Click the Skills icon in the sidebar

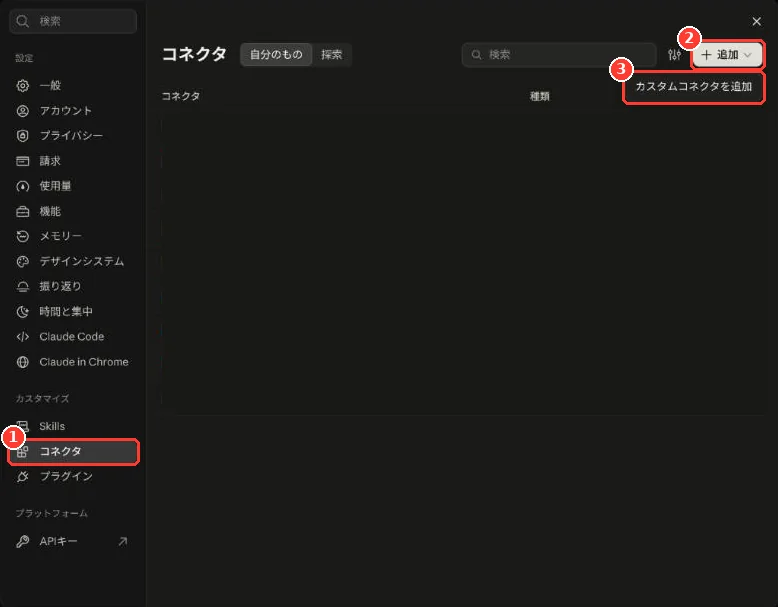[23, 426]
